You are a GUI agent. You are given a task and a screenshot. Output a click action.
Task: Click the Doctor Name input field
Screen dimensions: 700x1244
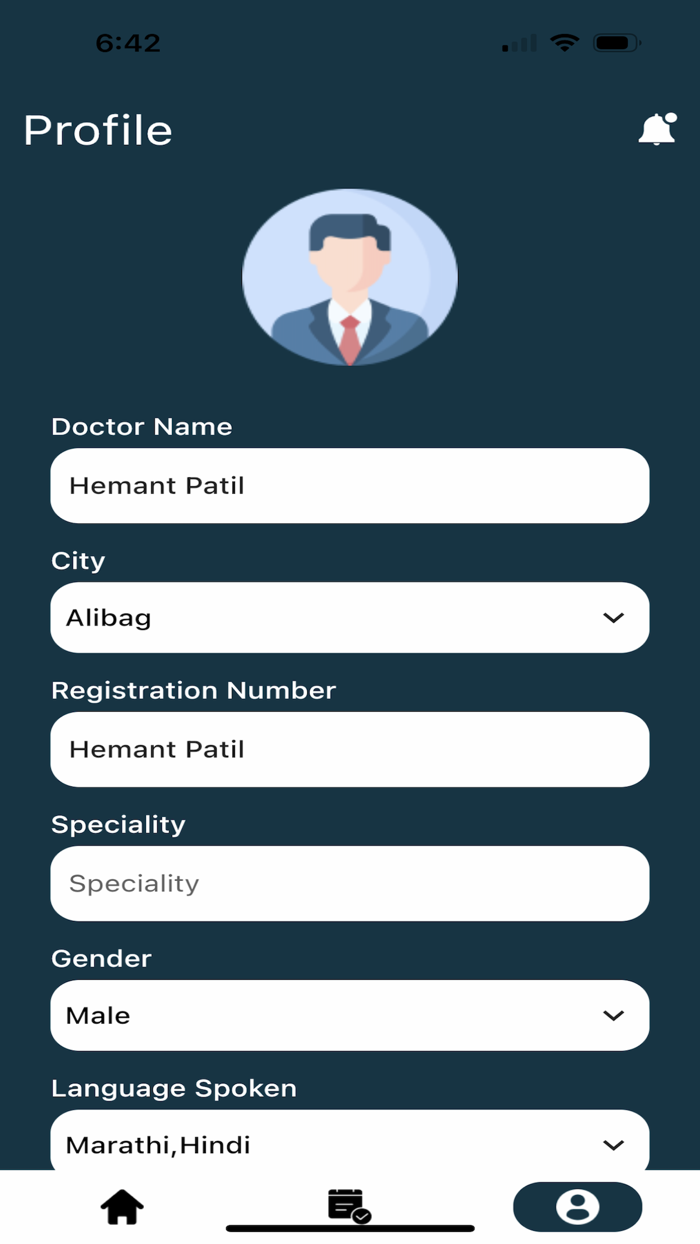click(349, 485)
